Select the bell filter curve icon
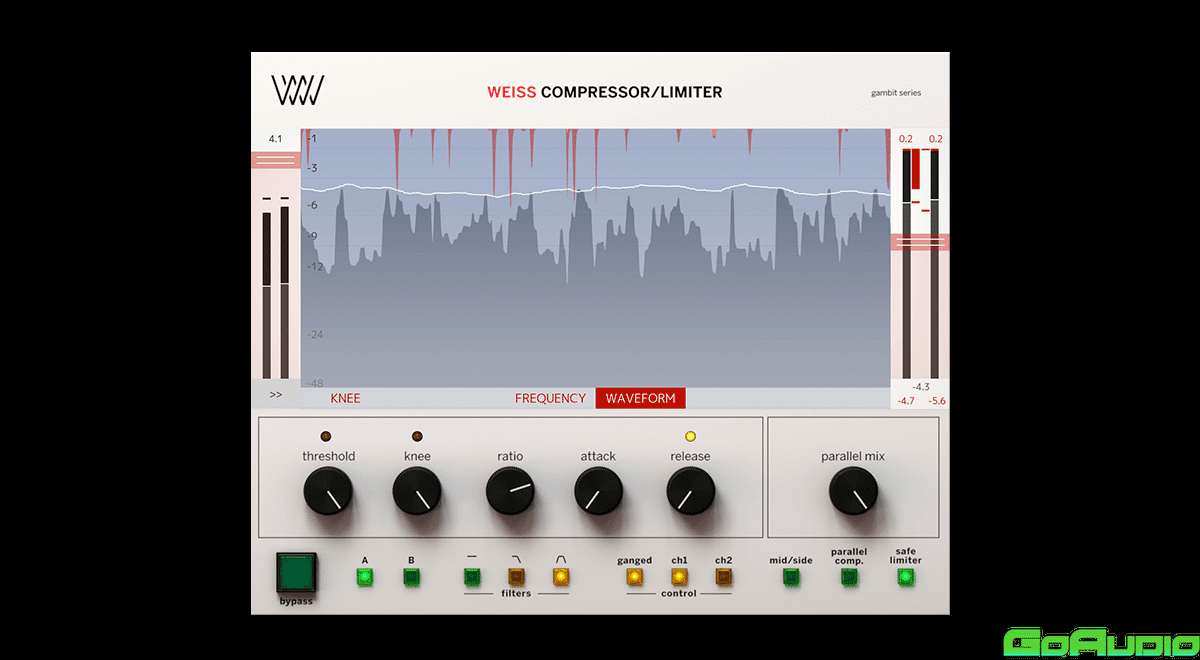Viewport: 1200px width, 660px height. [560, 576]
